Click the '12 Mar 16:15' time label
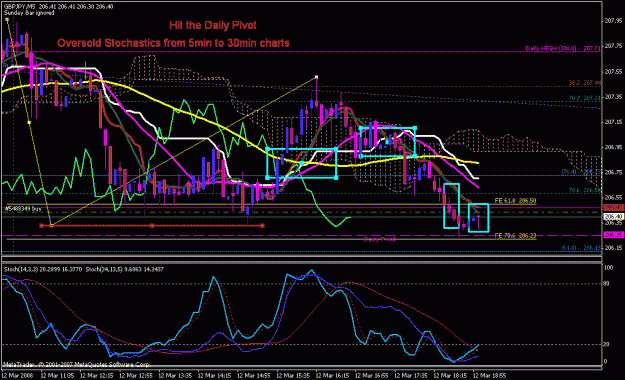The width and height of the screenshot is (625, 380). (332, 376)
